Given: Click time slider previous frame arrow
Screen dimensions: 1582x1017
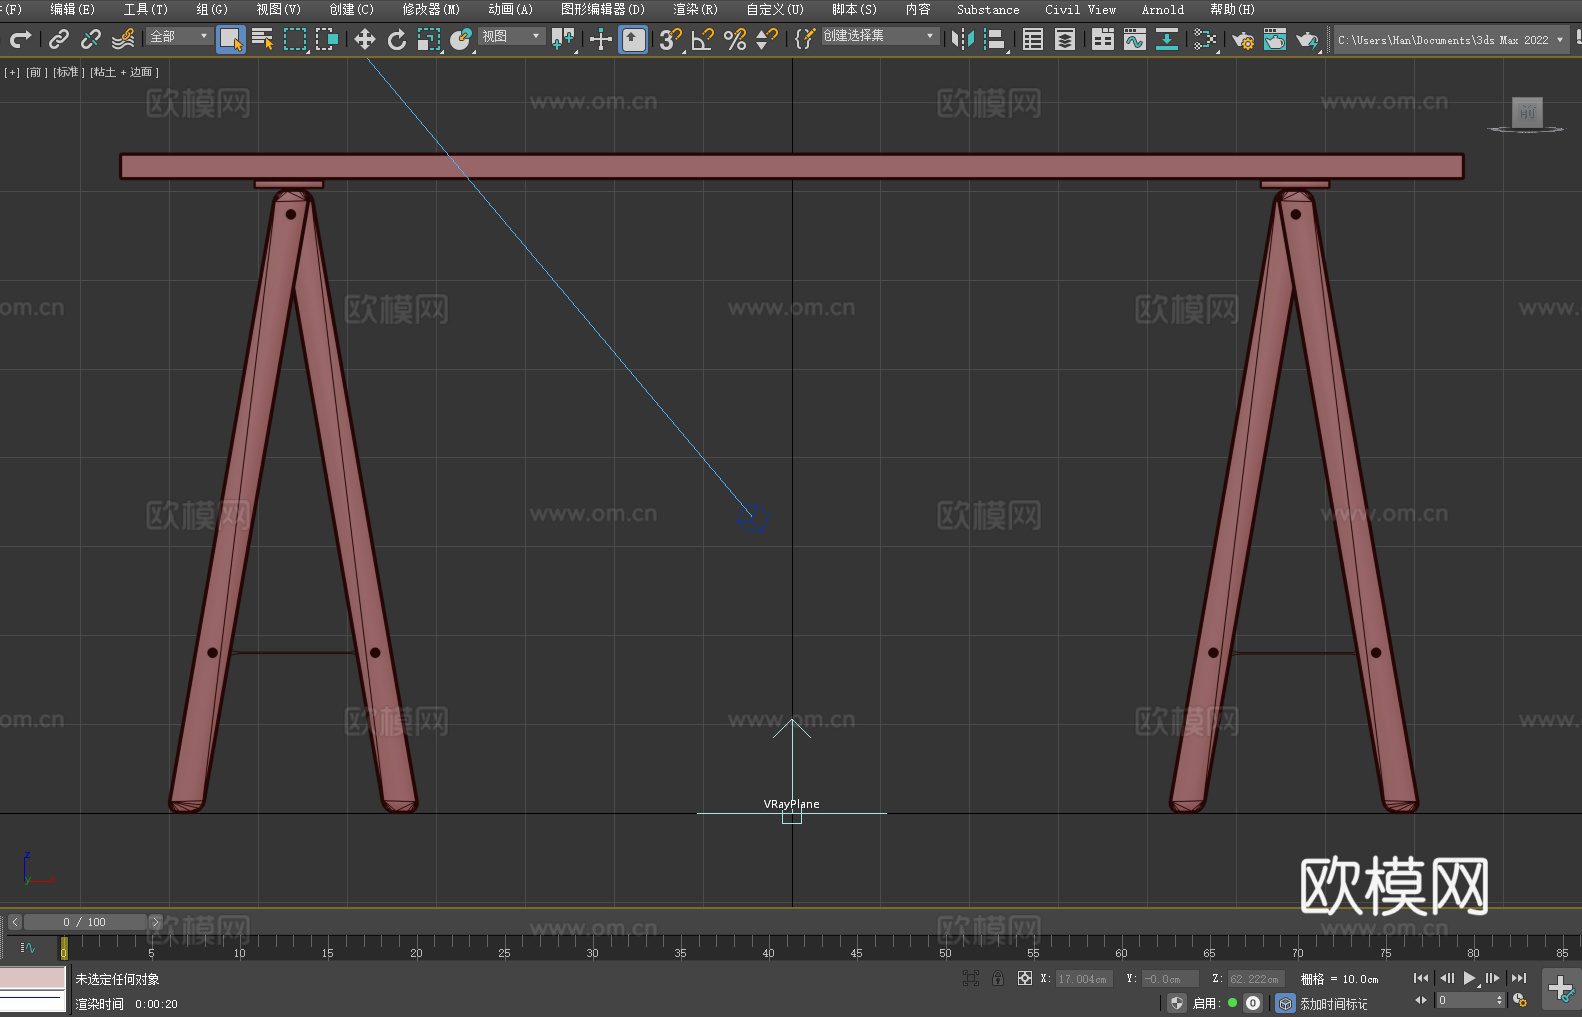Looking at the screenshot, I should (x=15, y=922).
